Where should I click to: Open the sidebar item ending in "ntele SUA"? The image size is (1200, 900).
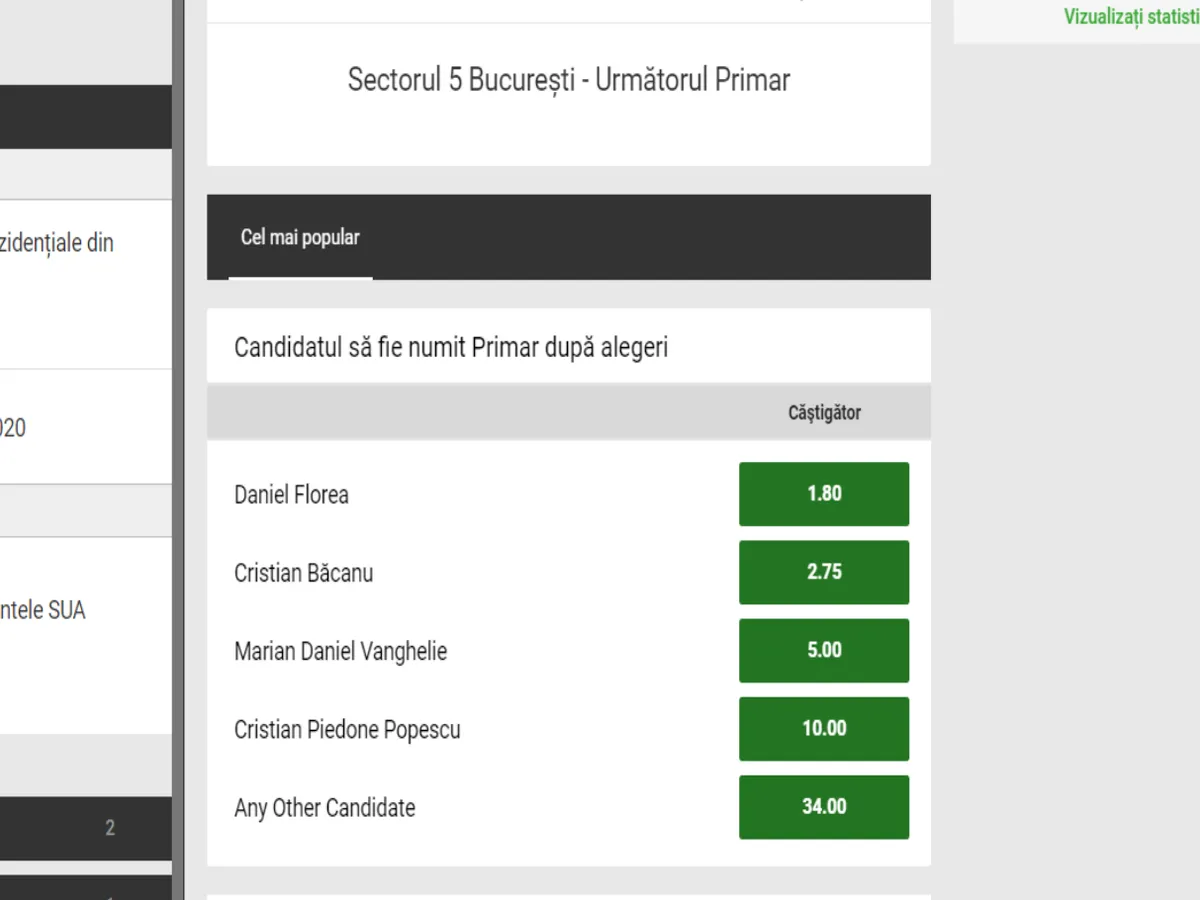[x=44, y=610]
